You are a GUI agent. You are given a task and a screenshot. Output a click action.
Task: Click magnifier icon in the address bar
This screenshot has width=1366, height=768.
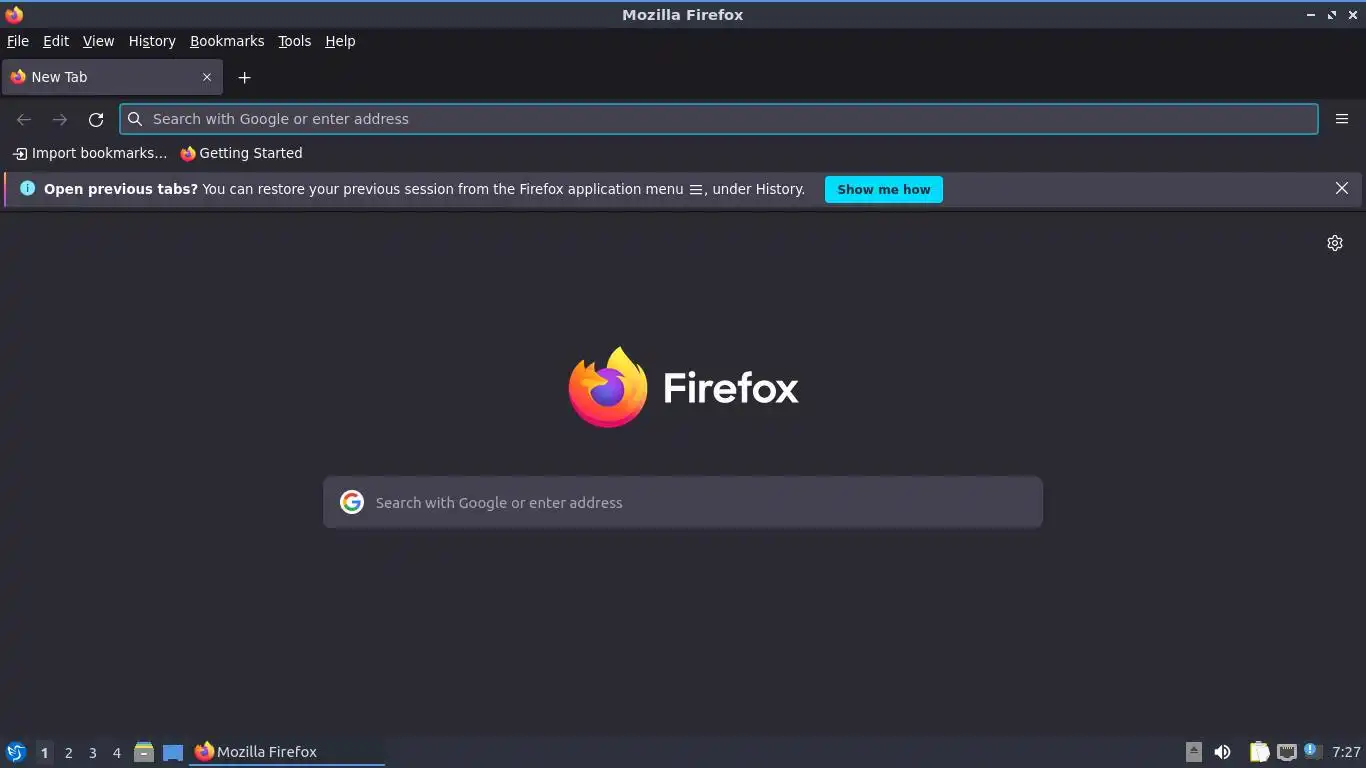click(135, 119)
